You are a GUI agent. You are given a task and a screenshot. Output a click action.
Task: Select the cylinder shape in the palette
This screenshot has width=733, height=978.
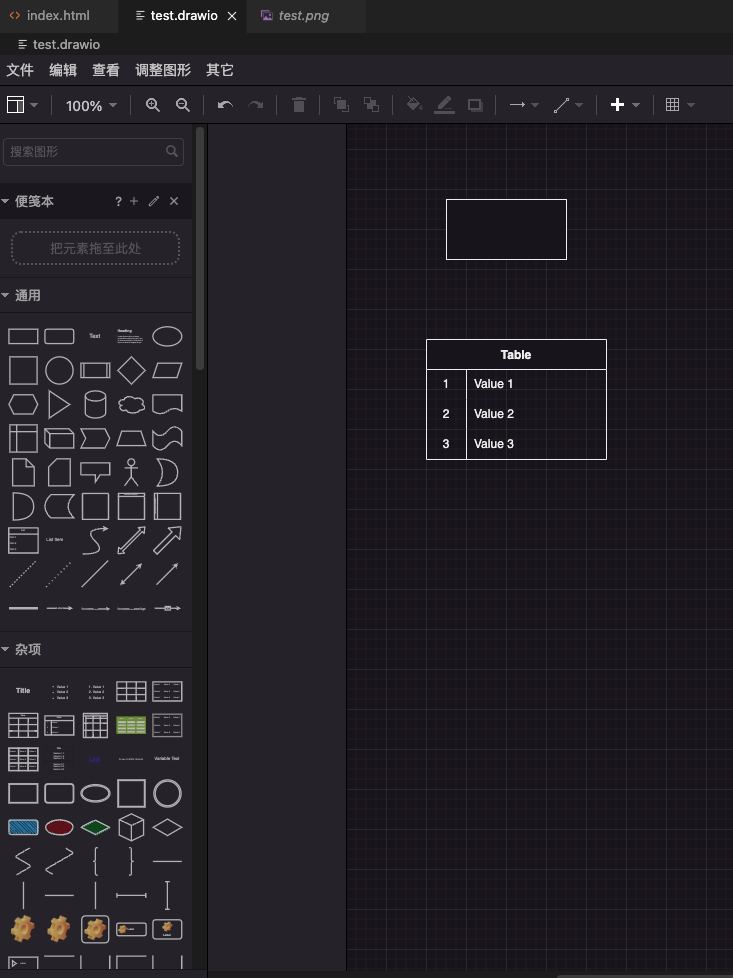tap(95, 404)
